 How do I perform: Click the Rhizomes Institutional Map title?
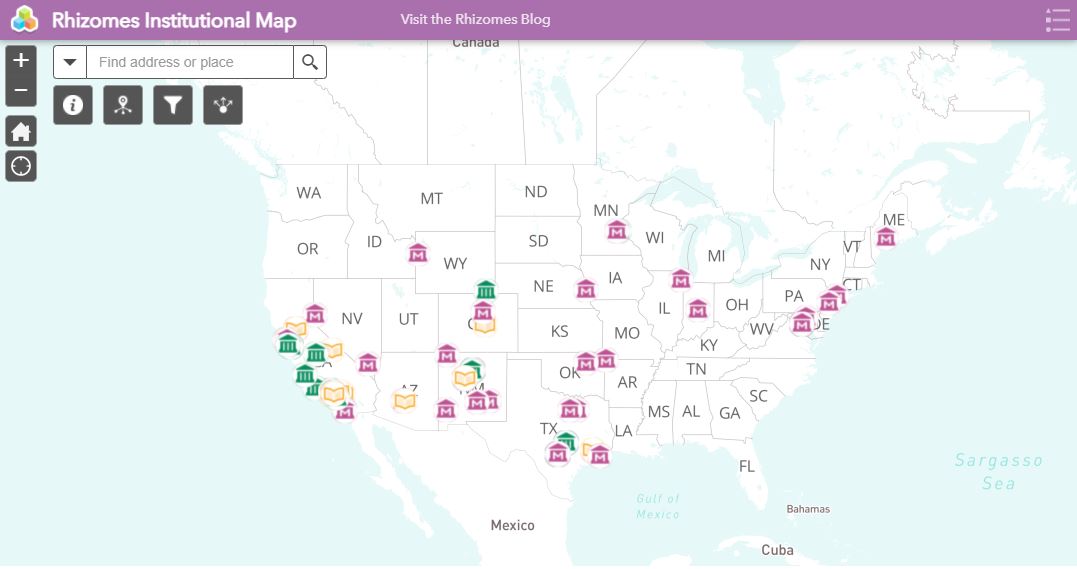[x=173, y=19]
